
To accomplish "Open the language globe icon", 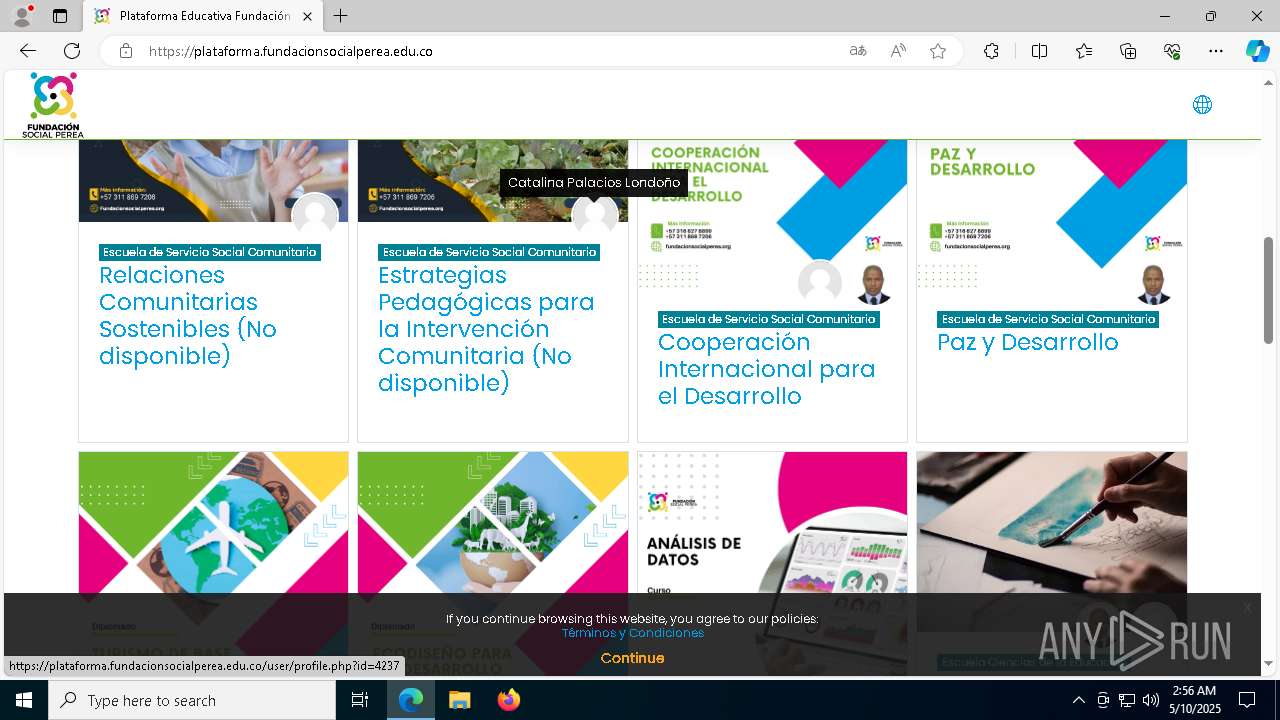I will click(x=1202, y=105).
